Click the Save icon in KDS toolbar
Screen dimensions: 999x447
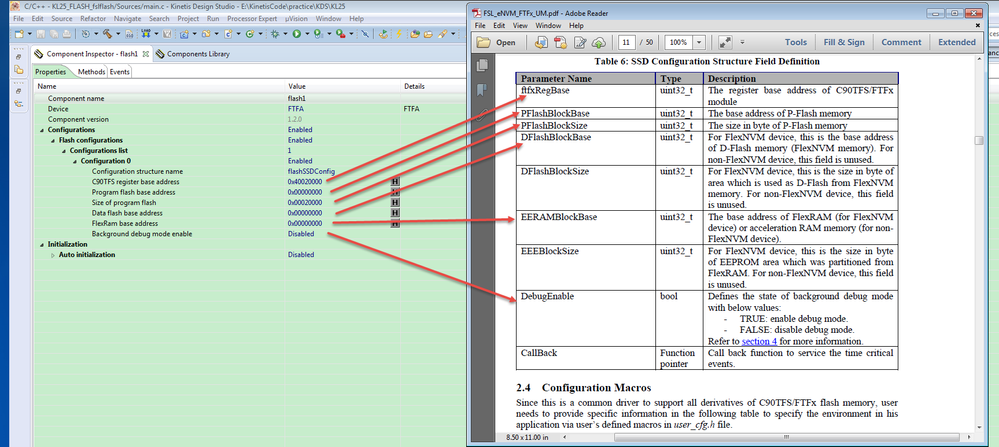(40, 34)
